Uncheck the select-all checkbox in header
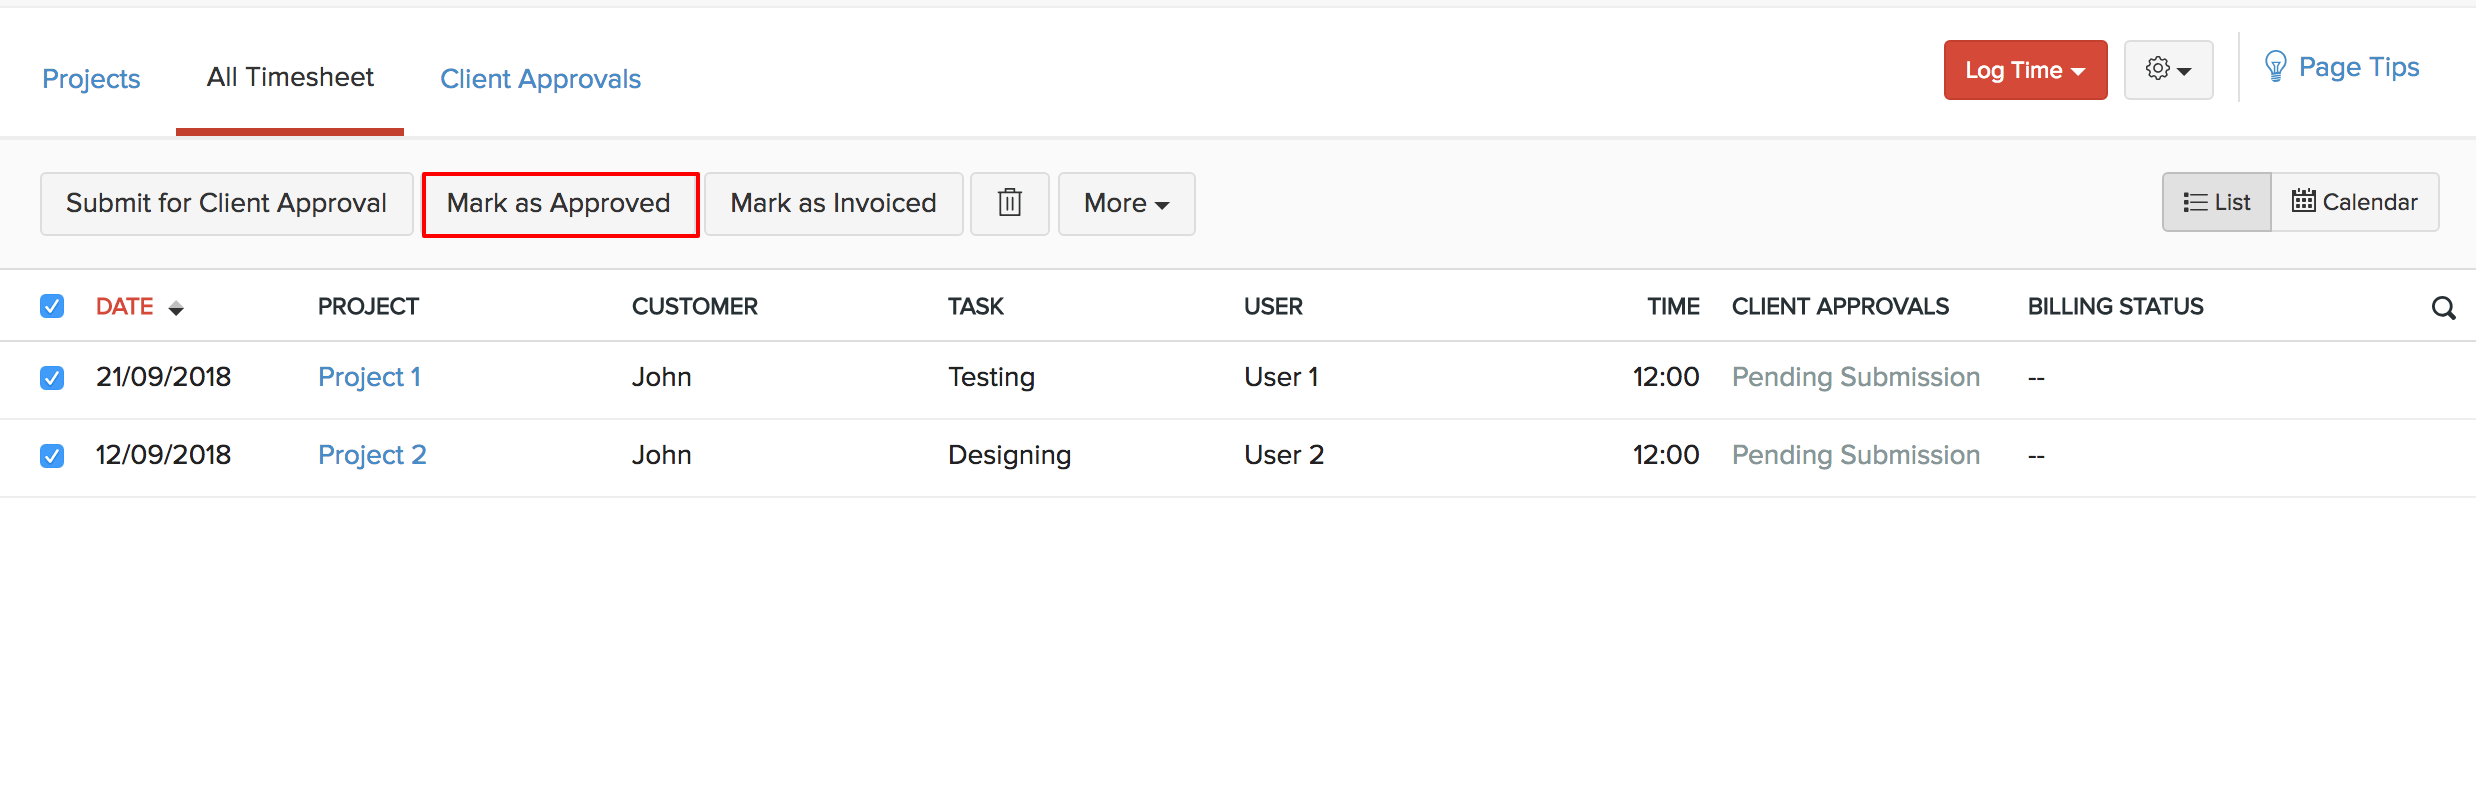The height and width of the screenshot is (804, 2476). (x=52, y=306)
